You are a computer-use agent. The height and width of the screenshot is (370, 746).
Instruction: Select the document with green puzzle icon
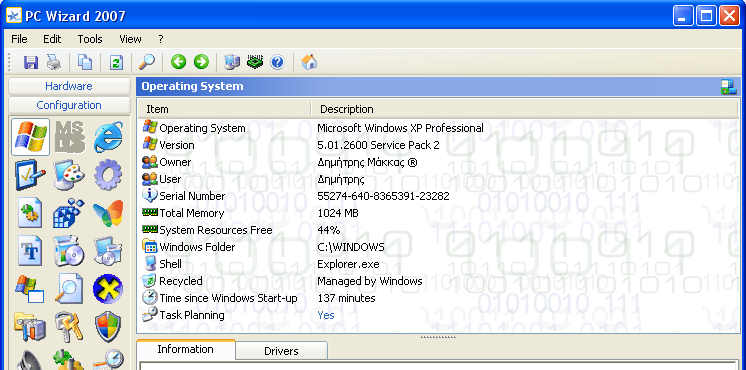[x=30, y=213]
